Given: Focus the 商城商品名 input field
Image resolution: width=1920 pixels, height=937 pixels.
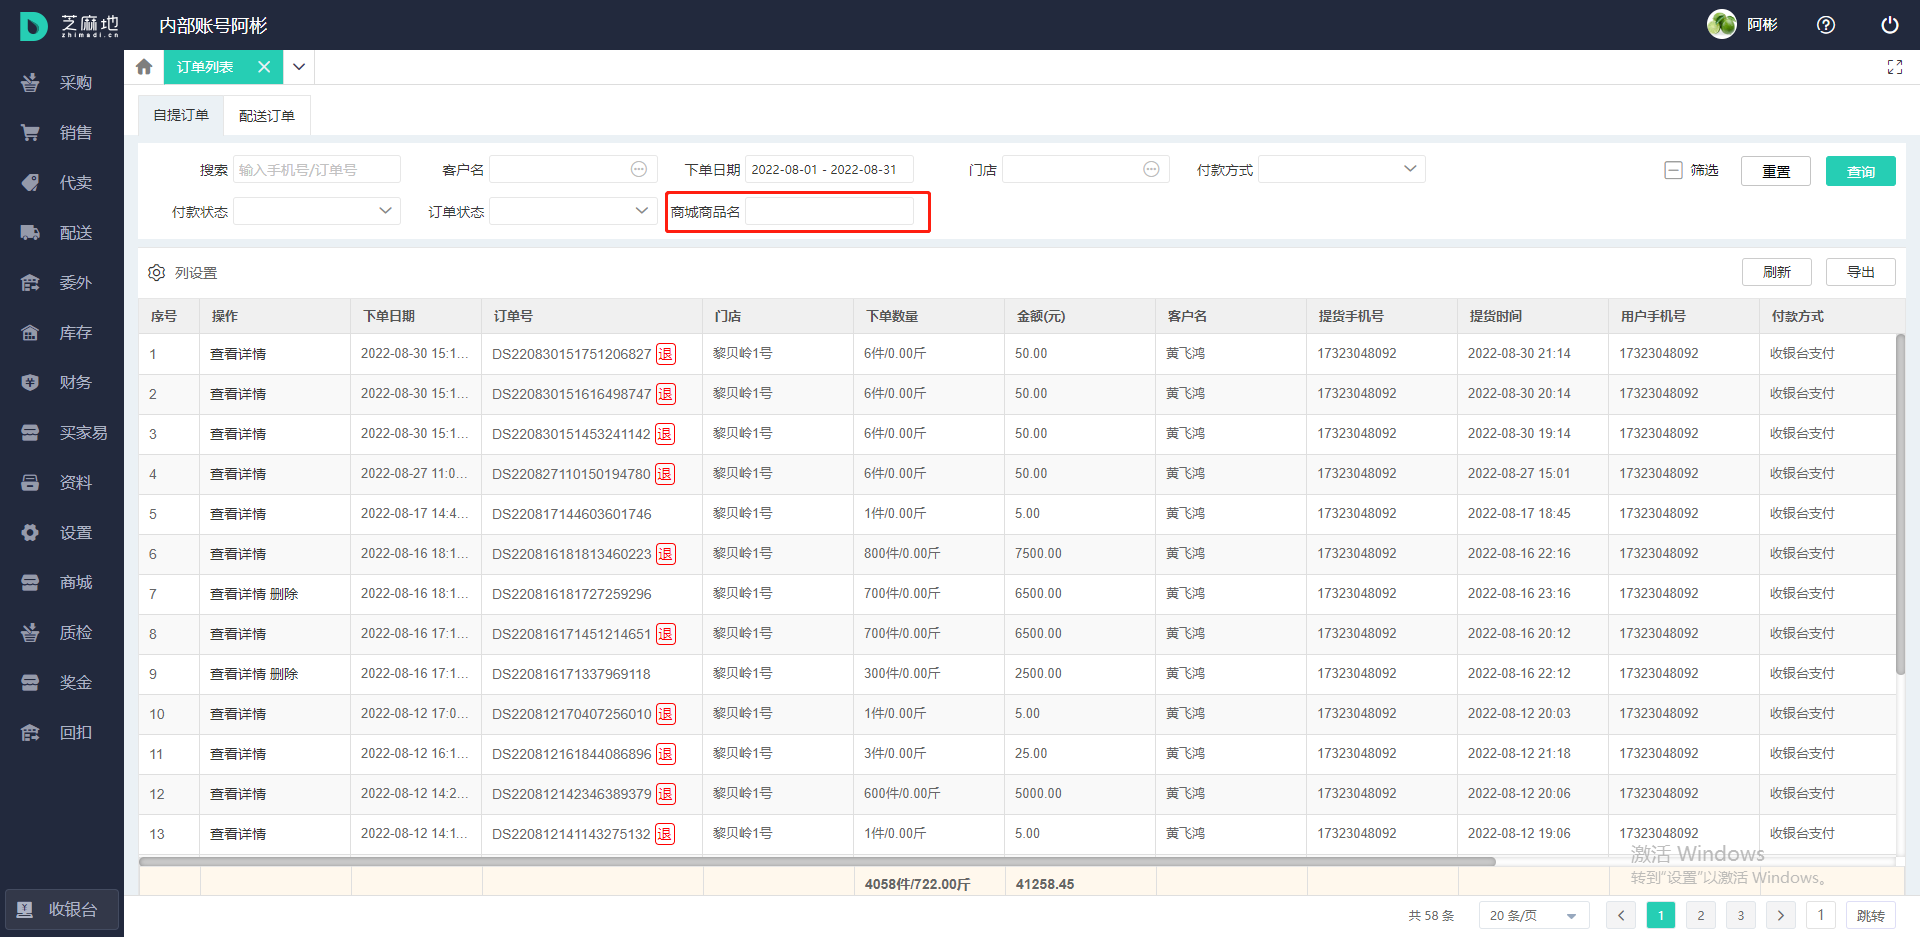Looking at the screenshot, I should coord(829,211).
